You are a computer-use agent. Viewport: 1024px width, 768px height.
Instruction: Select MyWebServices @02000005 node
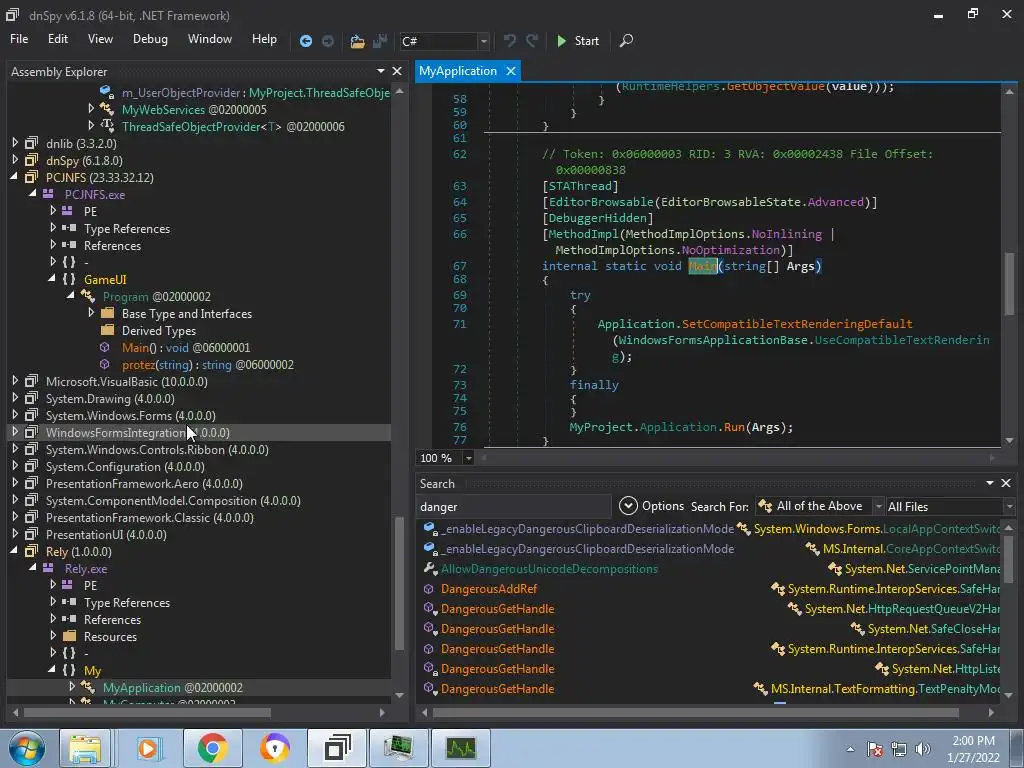pos(194,110)
